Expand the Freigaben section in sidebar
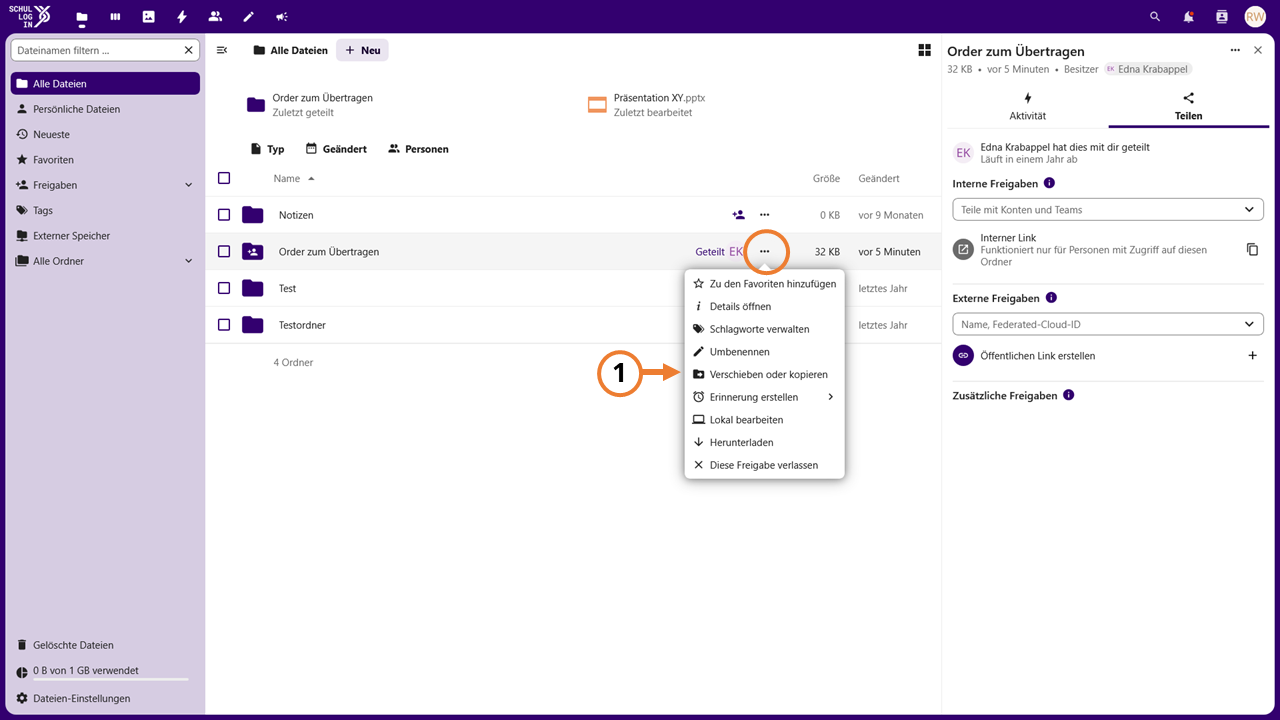Viewport: 1280px width, 720px height. coord(189,185)
